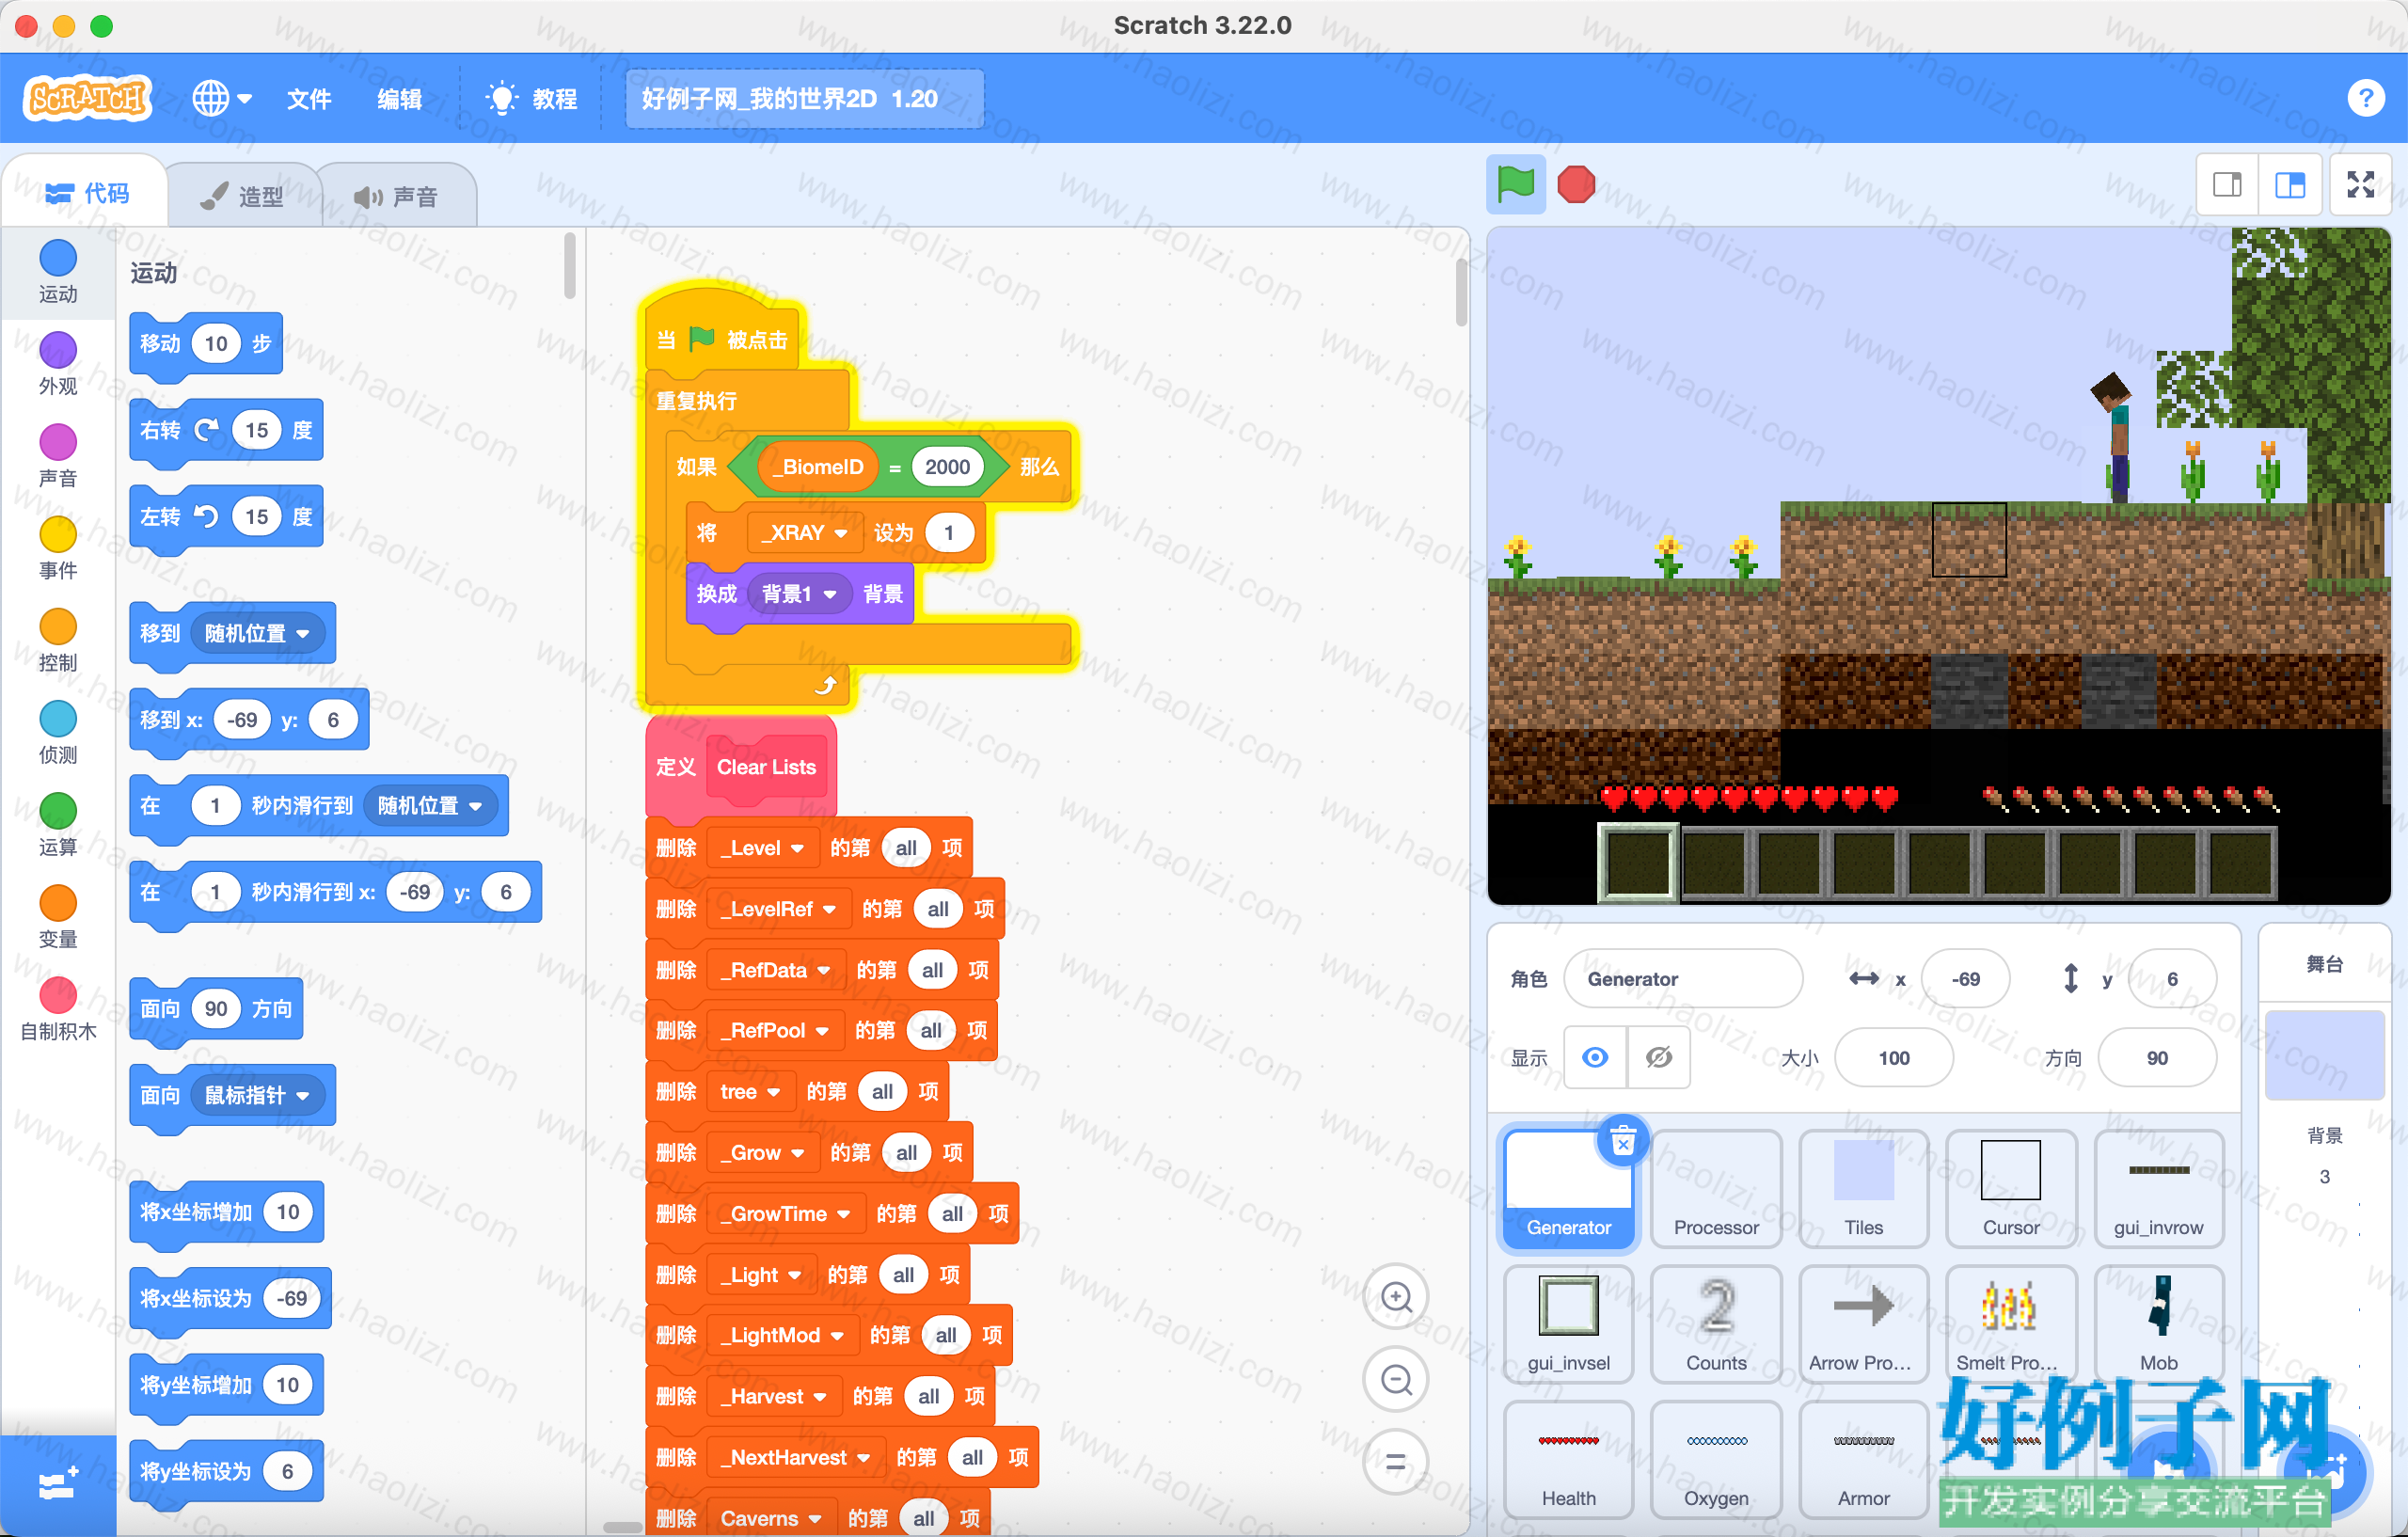This screenshot has width=2408, height=1537.
Task: Open the 文件 menu
Action: pyautogui.click(x=309, y=98)
